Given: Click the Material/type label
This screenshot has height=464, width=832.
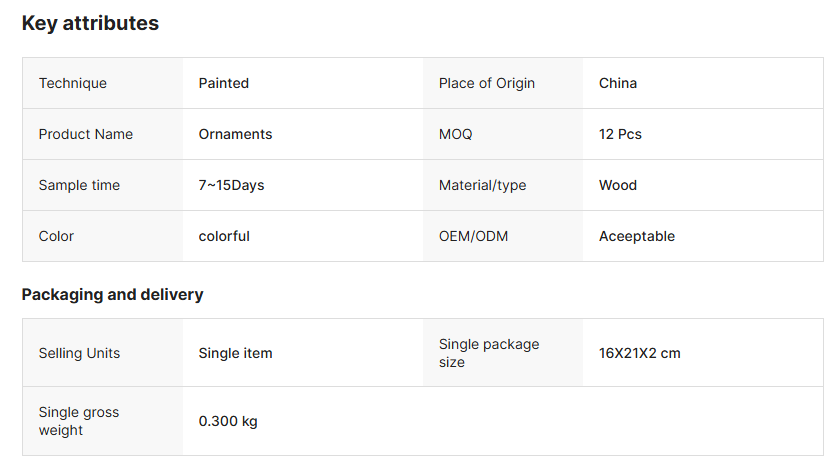Looking at the screenshot, I should point(482,185).
